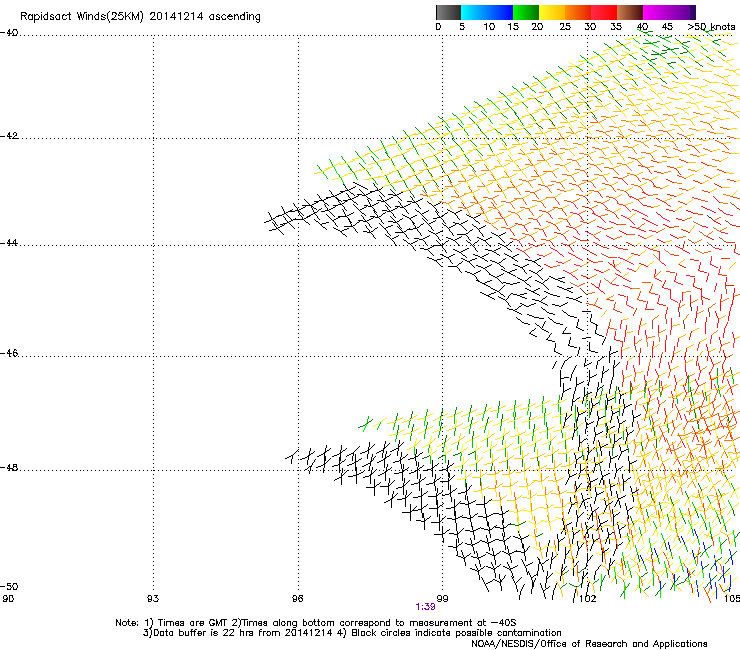Click the '-48' latitude axis label
740x650 pixels.
tap(9, 467)
